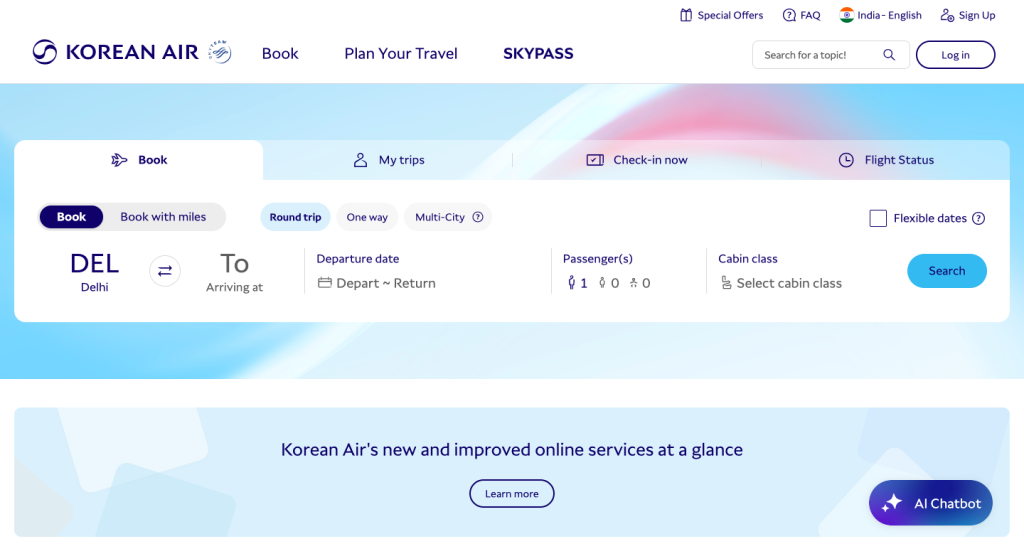The width and height of the screenshot is (1024, 544).
Task: Switch to the My trips tab
Action: tap(388, 160)
